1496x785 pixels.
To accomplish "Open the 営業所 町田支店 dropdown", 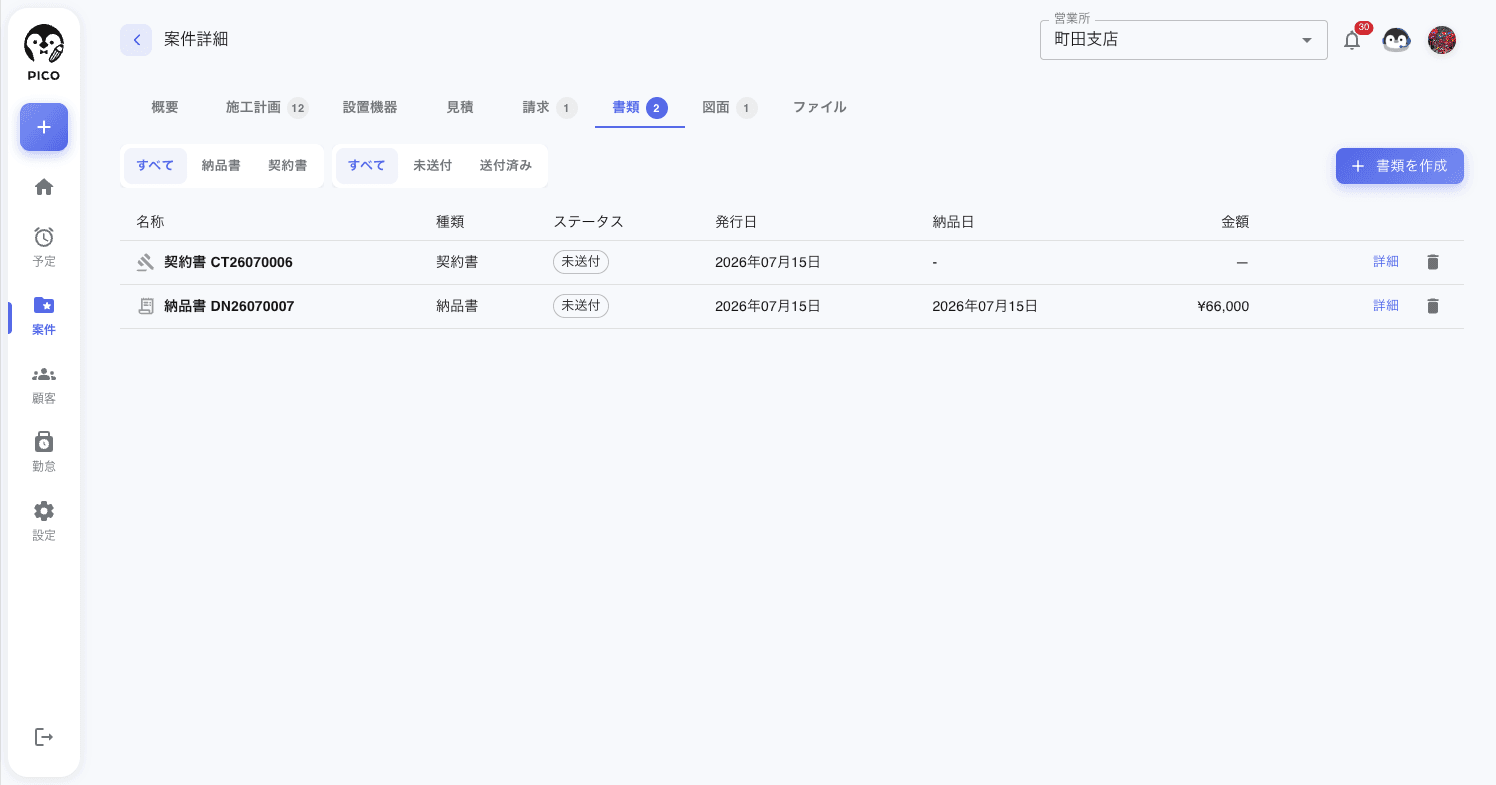I will coord(1184,40).
